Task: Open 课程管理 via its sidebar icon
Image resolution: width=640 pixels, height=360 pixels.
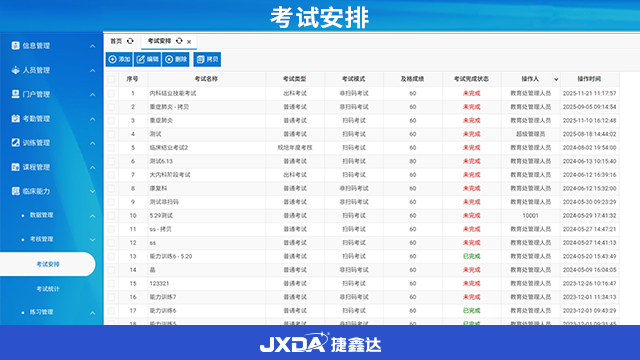Action: (16, 167)
